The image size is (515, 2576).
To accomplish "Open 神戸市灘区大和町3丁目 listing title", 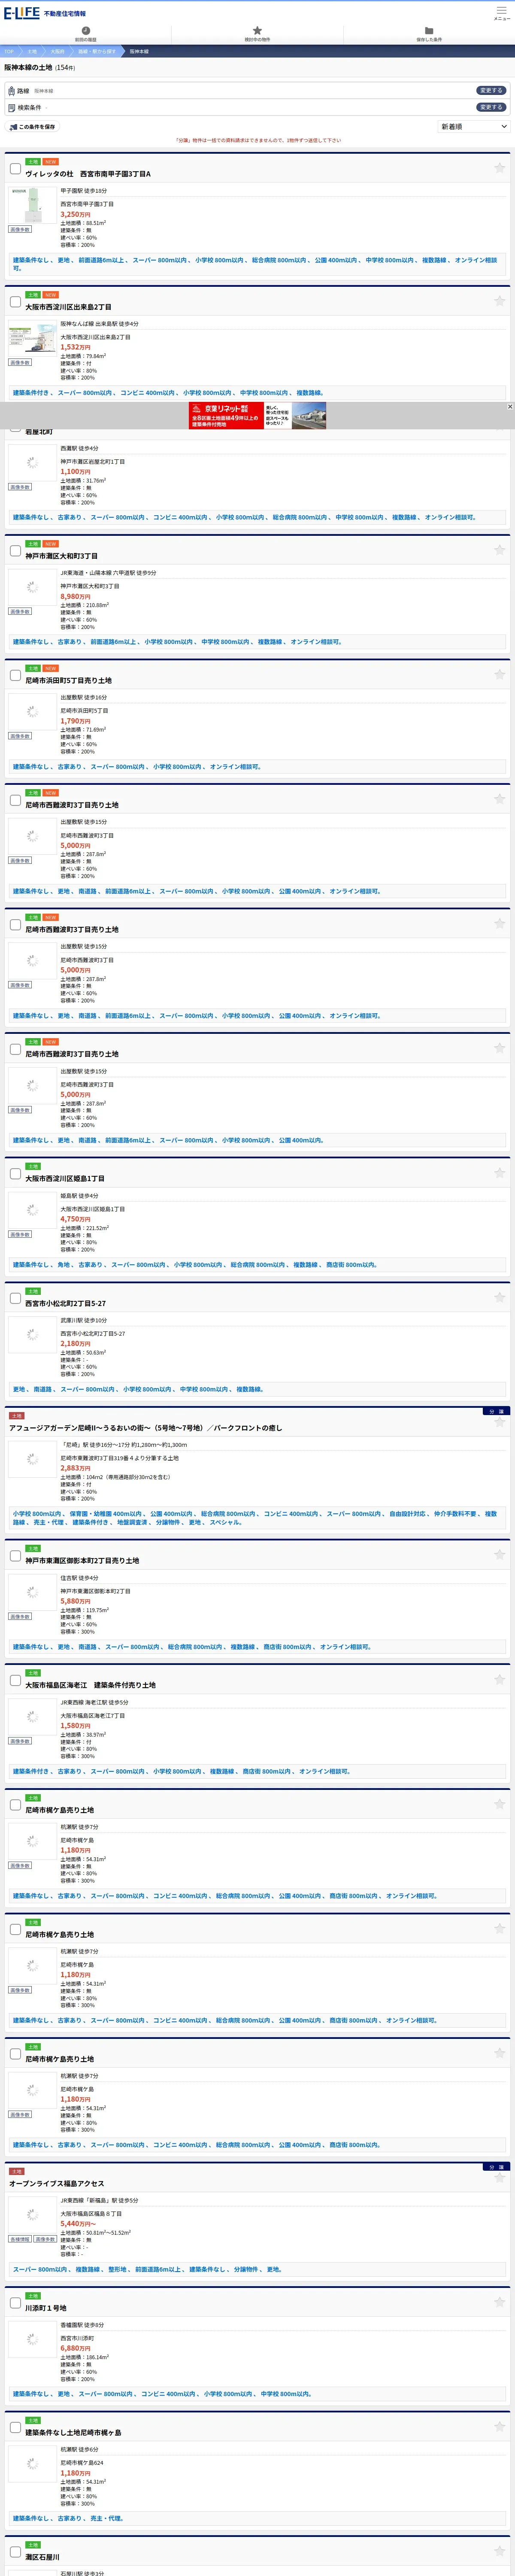I will (x=61, y=556).
